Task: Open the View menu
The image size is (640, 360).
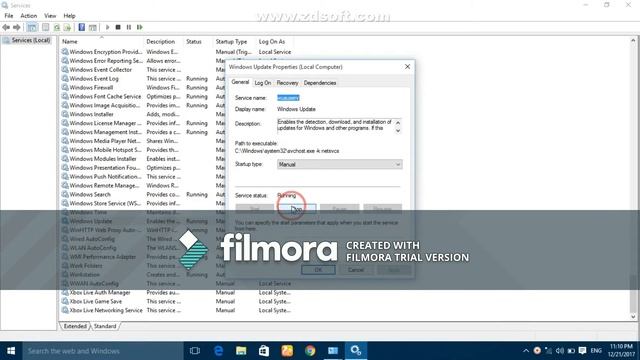Action: point(50,16)
